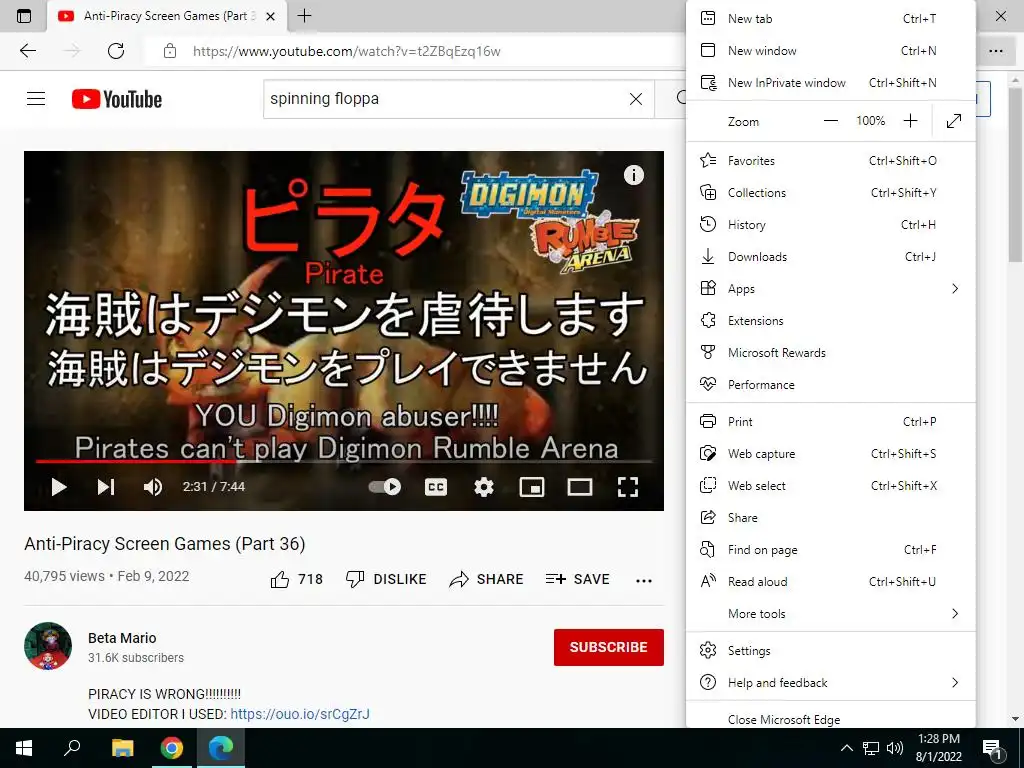1024x768 pixels.
Task: Open File Explorer from the taskbar
Action: (x=122, y=748)
